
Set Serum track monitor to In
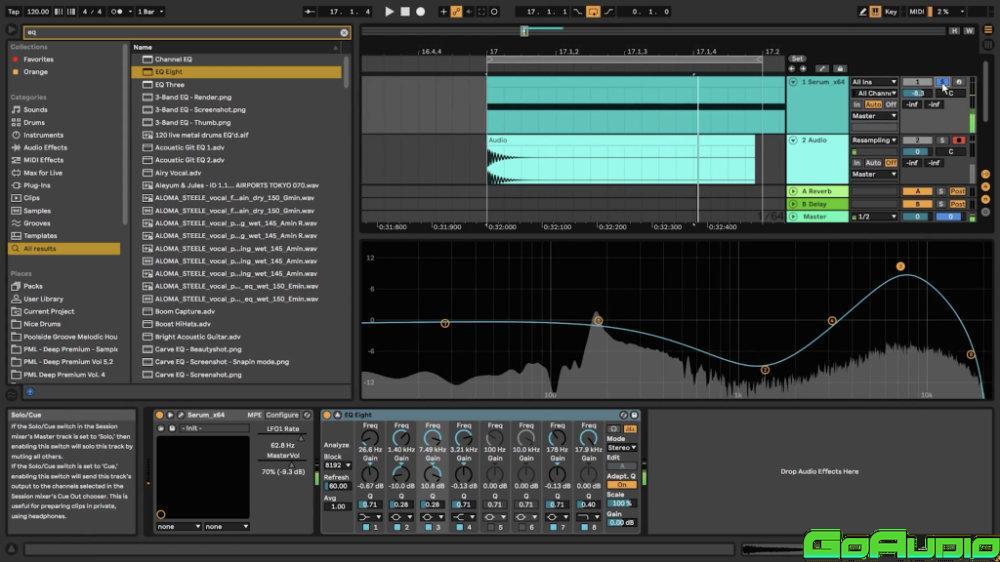click(x=857, y=105)
